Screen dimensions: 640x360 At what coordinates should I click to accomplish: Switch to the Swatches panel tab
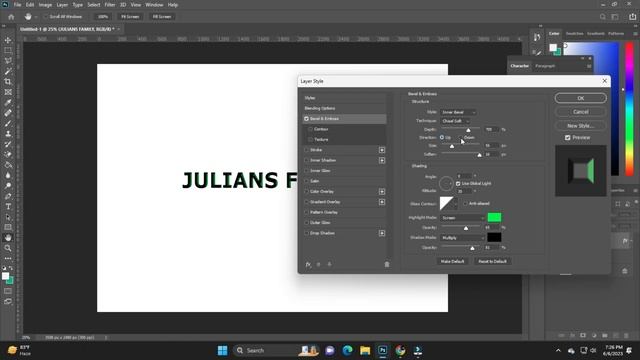574,33
